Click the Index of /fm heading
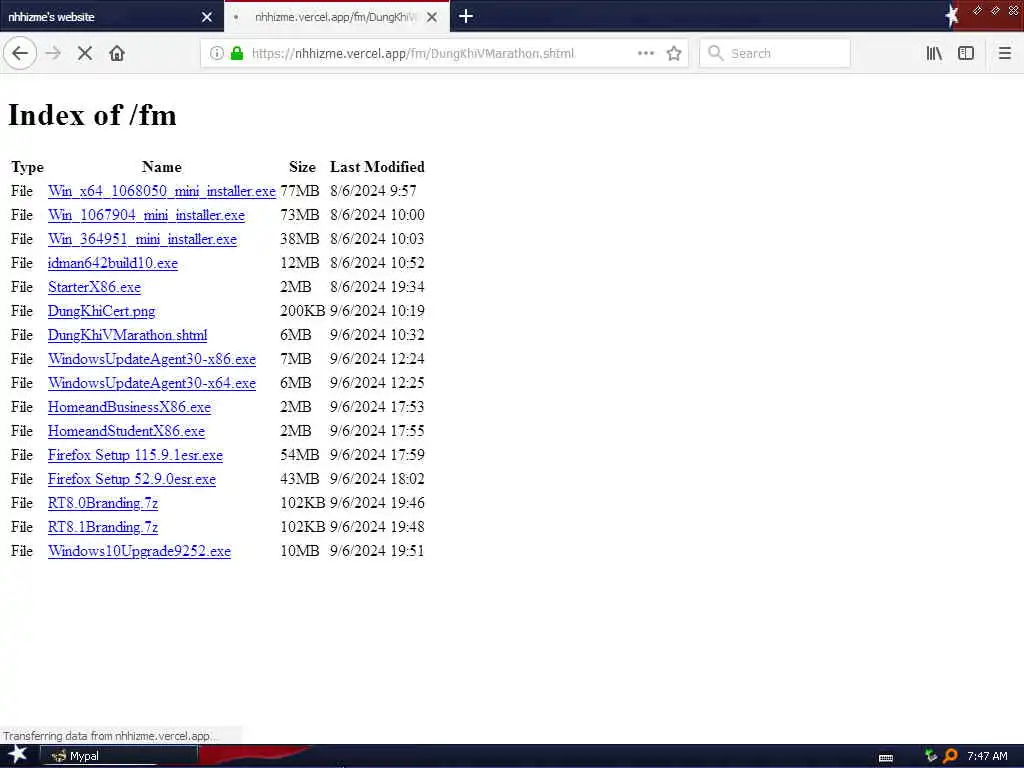 92,115
